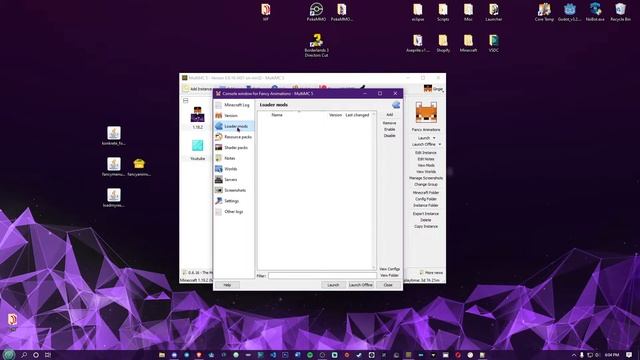Viewport: 640px width, 360px height.
Task: Open Borderlands 3 Directors Cut desktop shortcut
Action: pos(316,45)
